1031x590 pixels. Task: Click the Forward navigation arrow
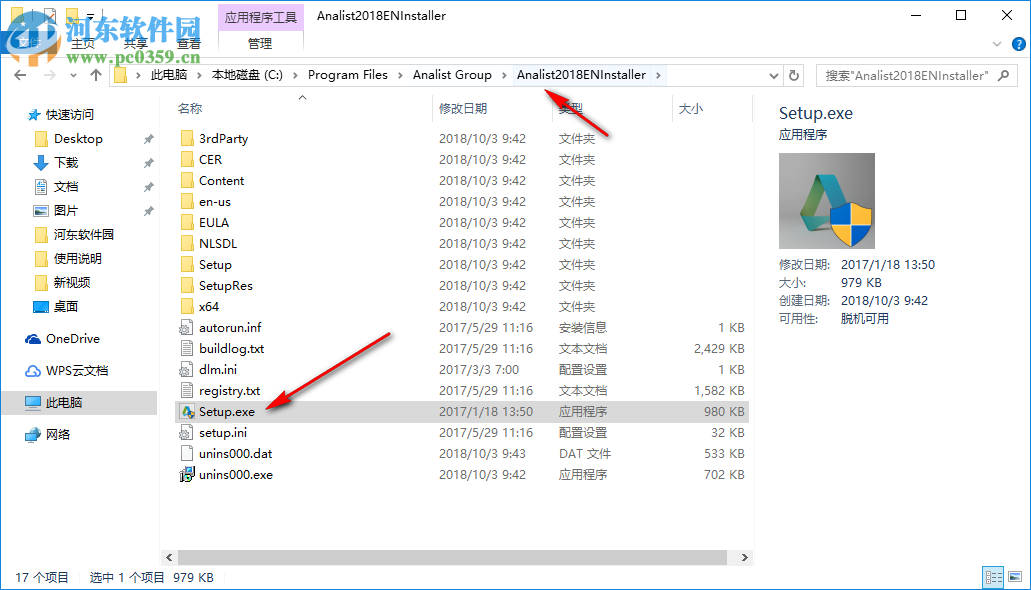click(49, 75)
